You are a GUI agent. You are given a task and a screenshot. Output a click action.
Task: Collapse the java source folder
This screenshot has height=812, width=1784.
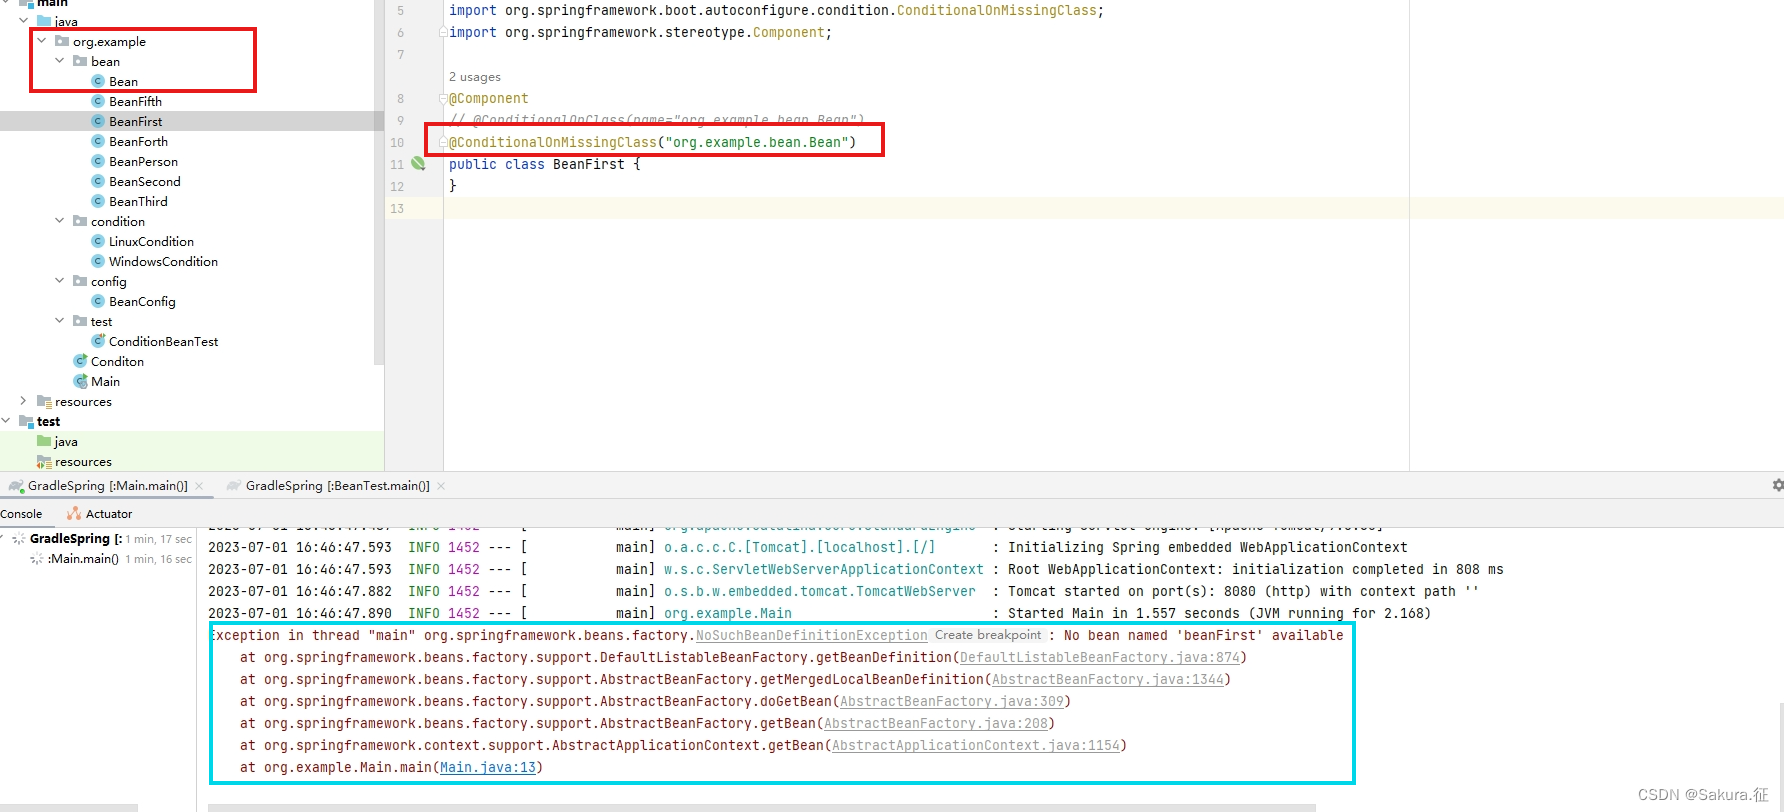(24, 21)
